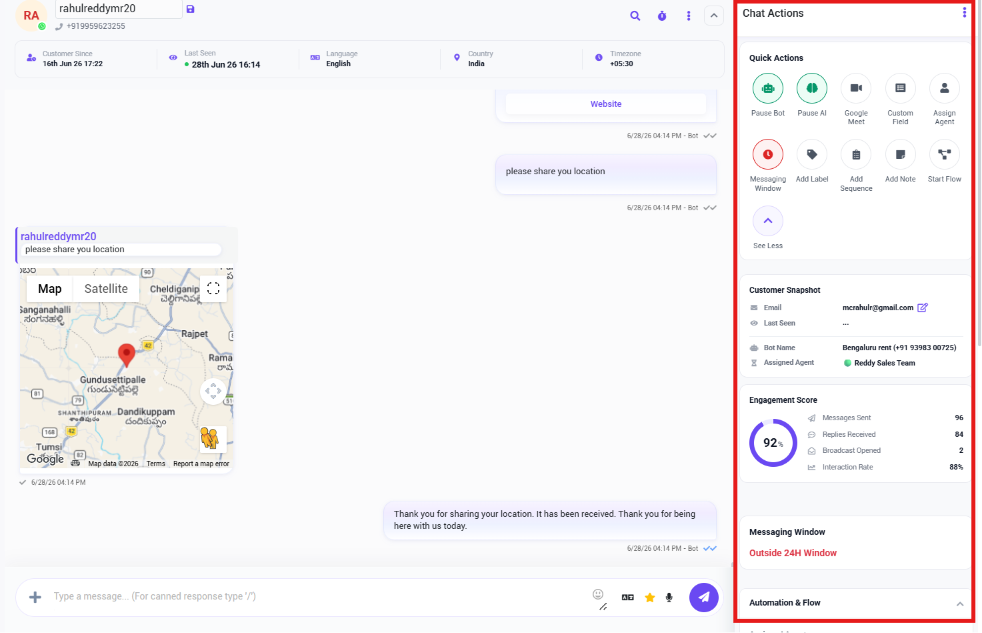Click the Last Seen 28th Jun value
Screen dimensions: 982x633
225,64
